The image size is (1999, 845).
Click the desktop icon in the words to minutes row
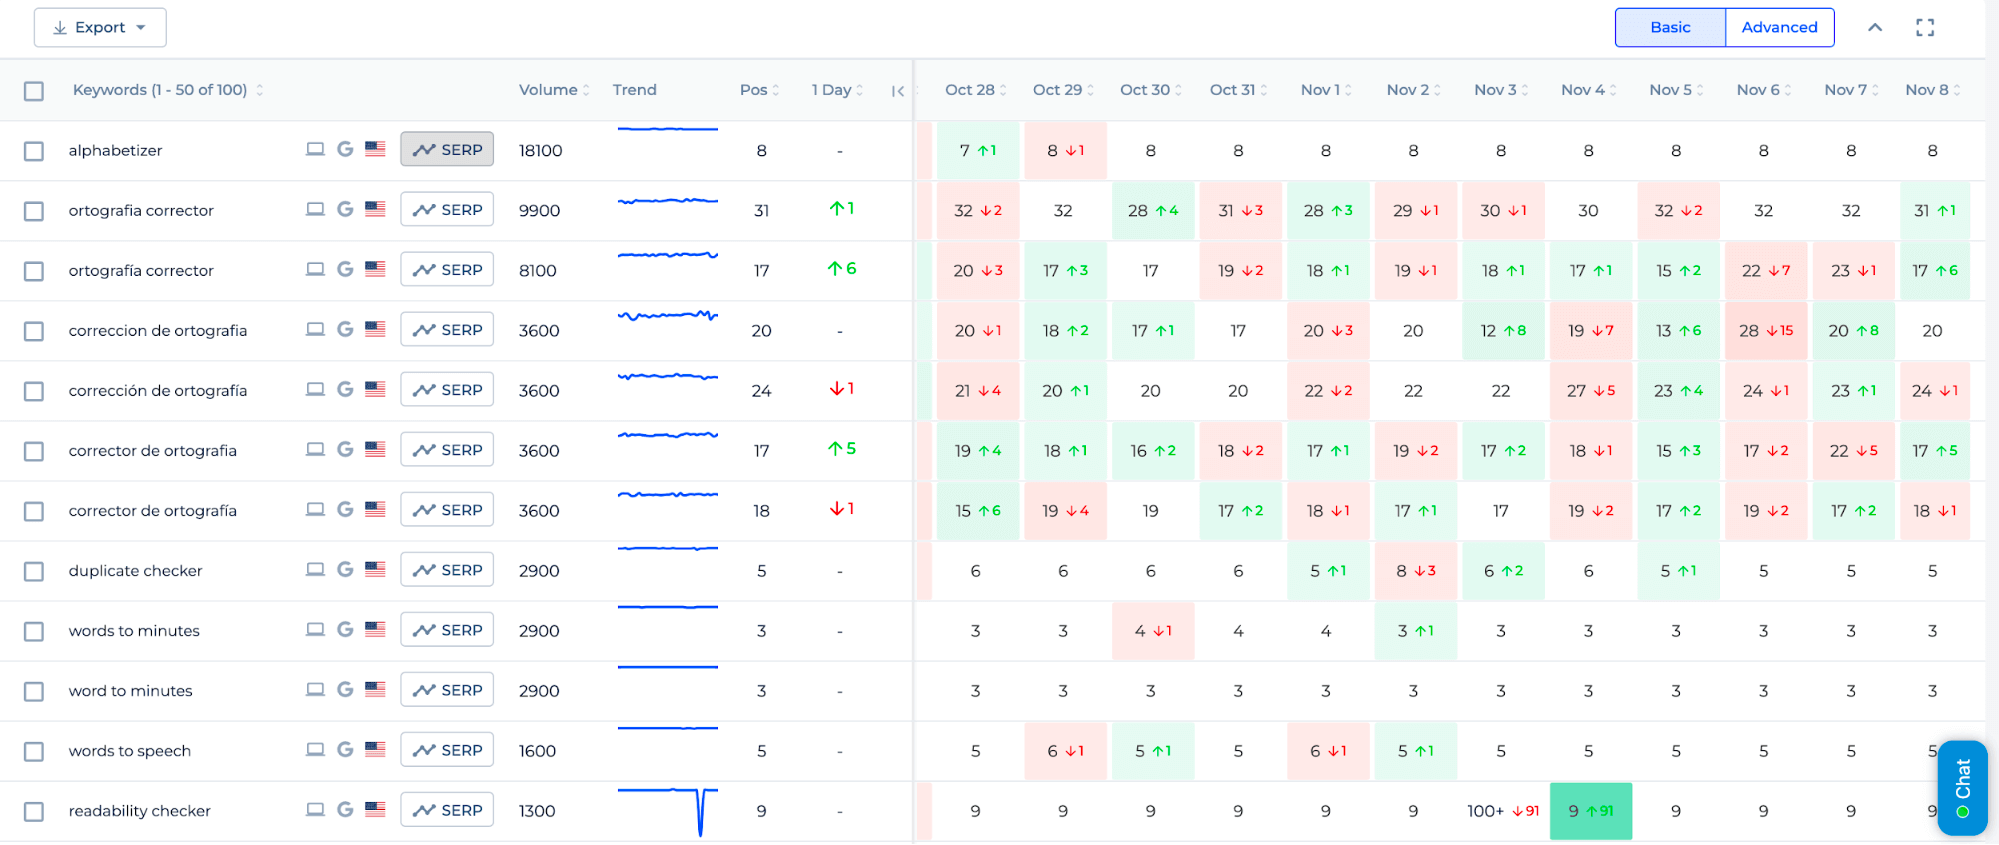(x=315, y=629)
